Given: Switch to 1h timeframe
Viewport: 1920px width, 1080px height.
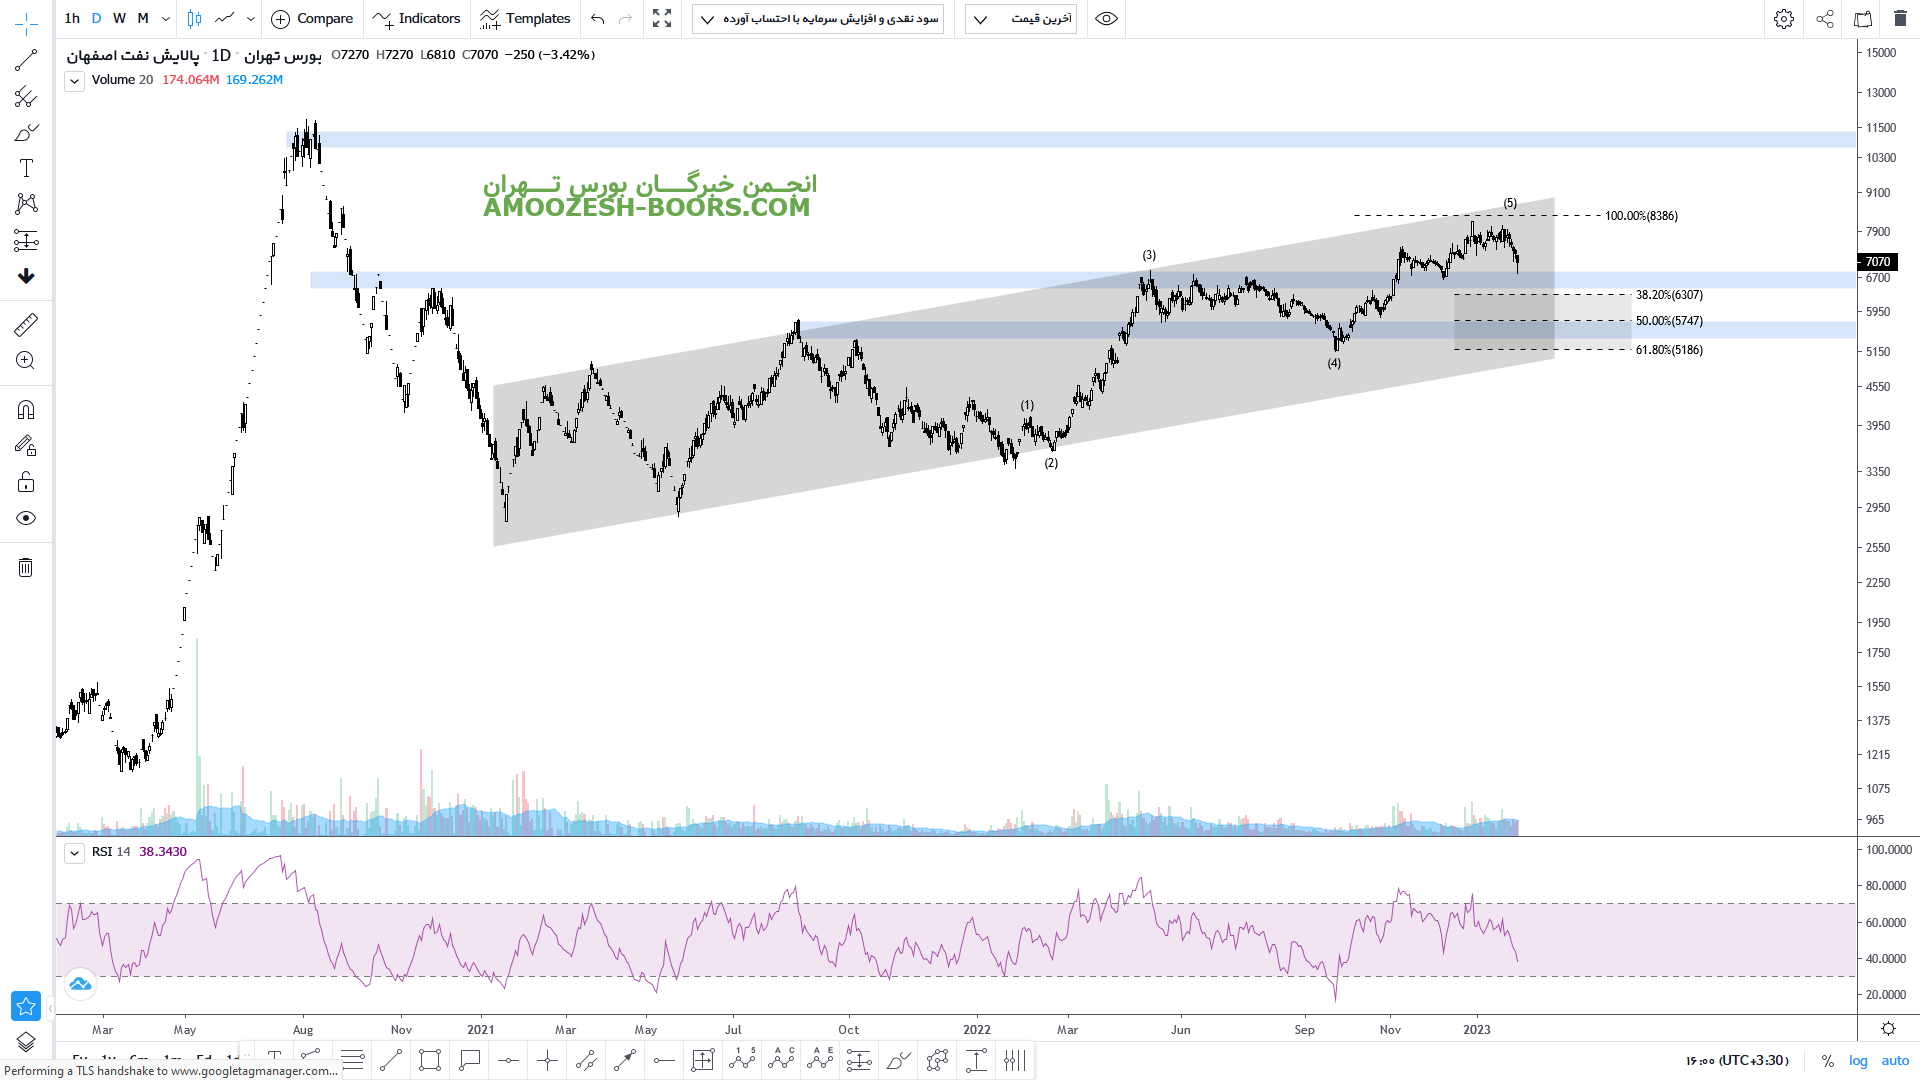Looking at the screenshot, I should (72, 18).
